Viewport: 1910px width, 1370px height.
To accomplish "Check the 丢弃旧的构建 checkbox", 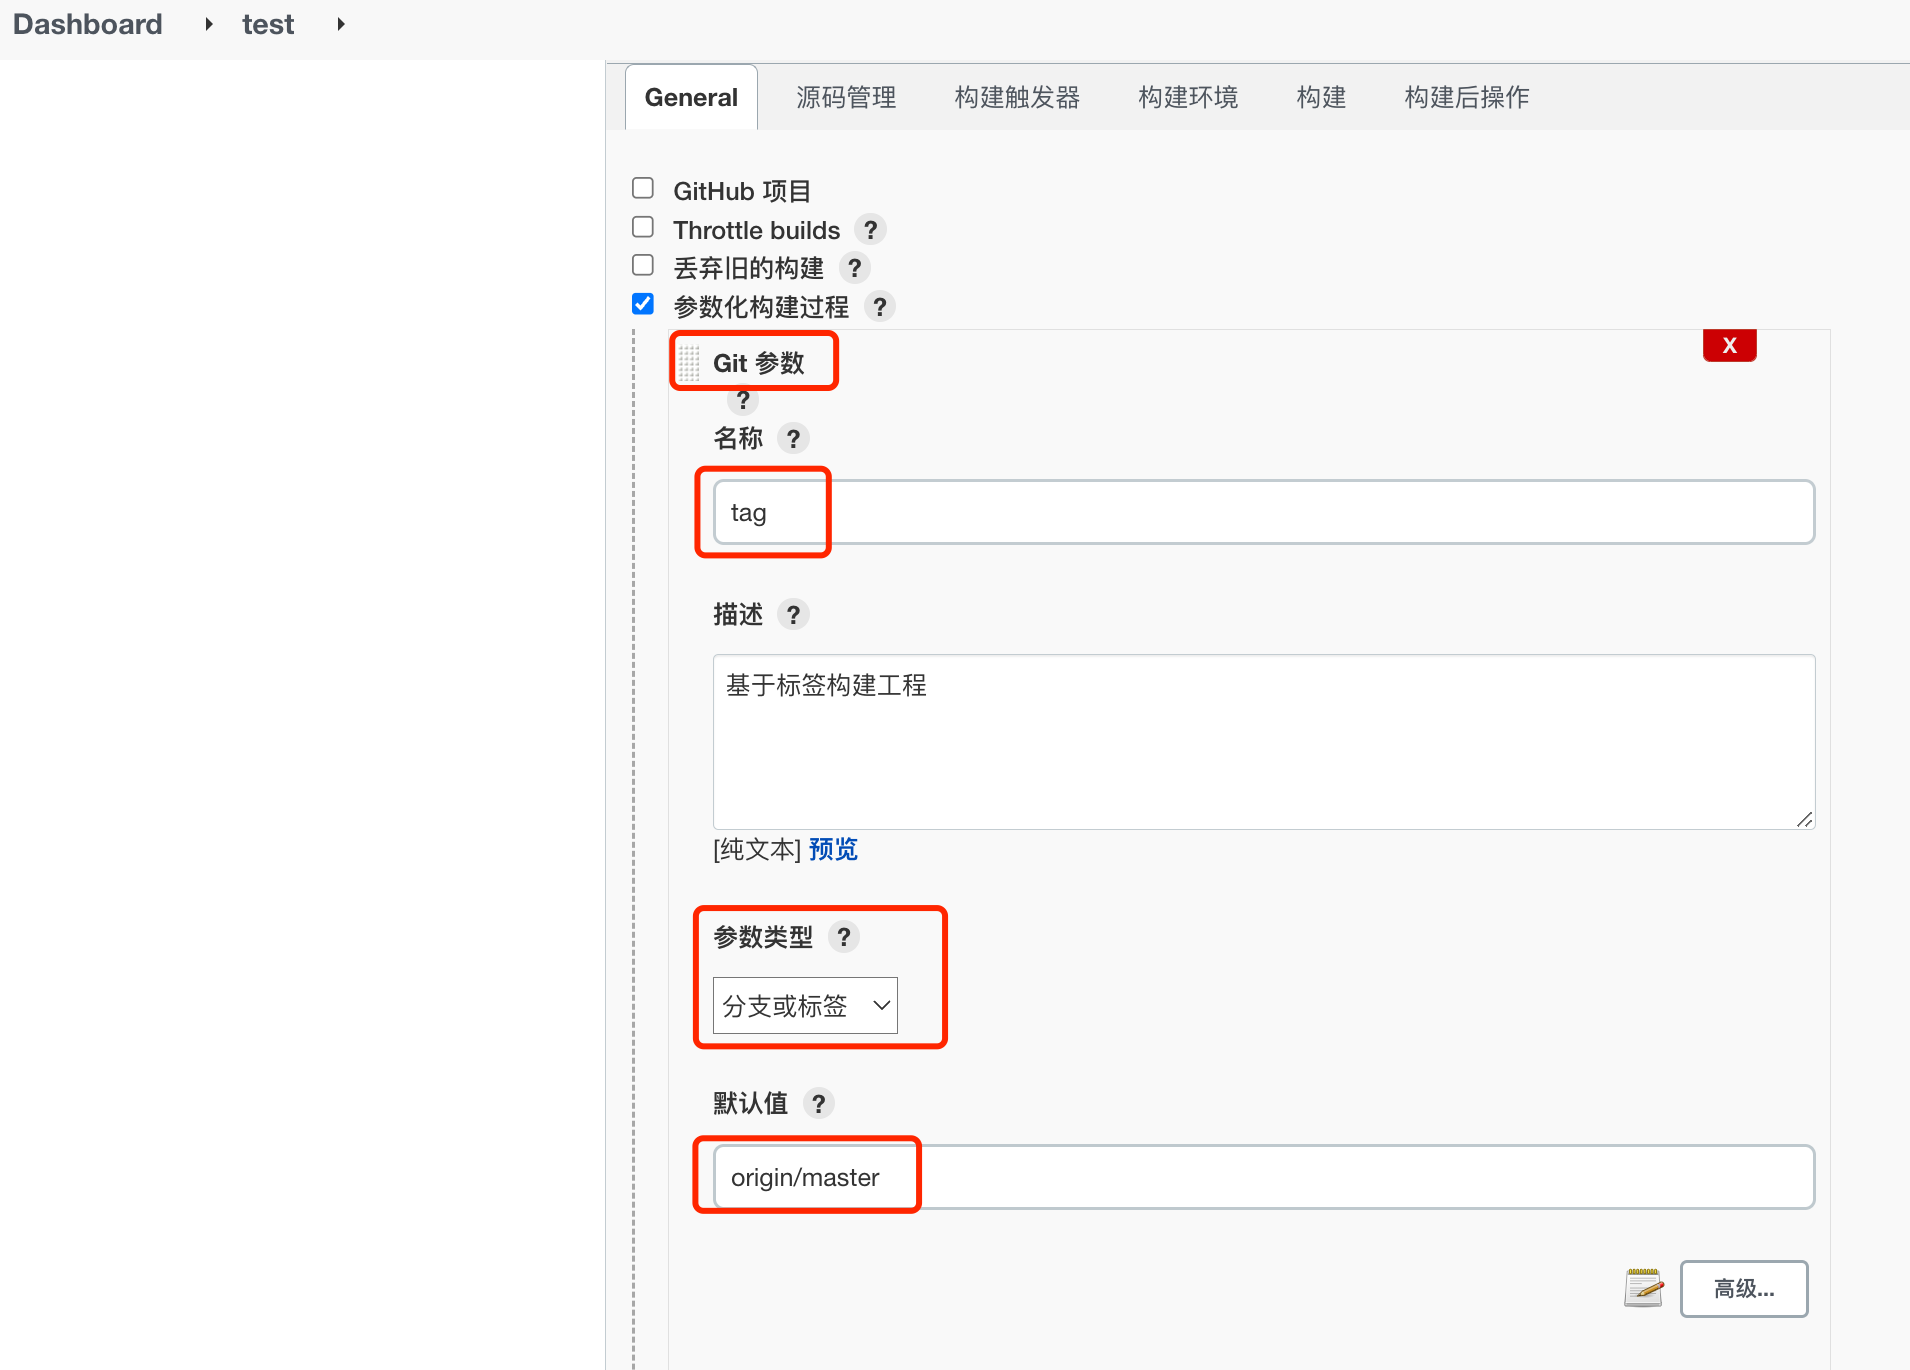I will pyautogui.click(x=643, y=265).
